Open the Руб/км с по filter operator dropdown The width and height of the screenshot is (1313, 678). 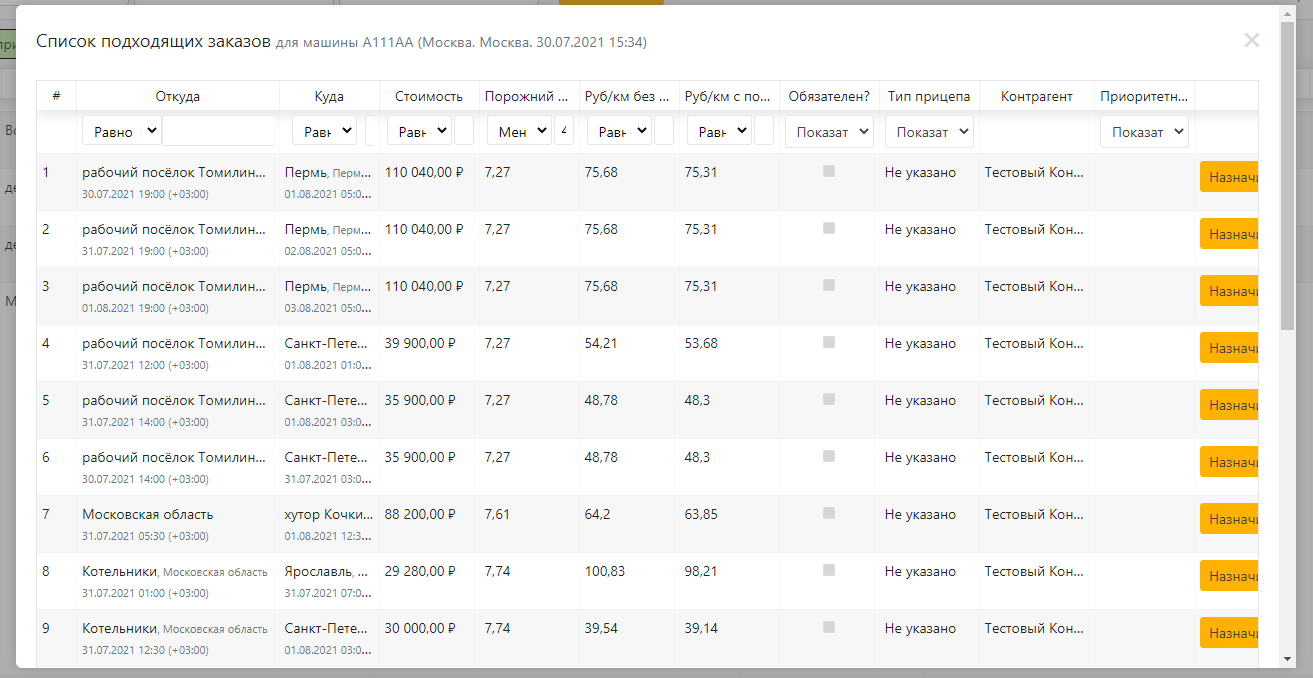[x=719, y=131]
